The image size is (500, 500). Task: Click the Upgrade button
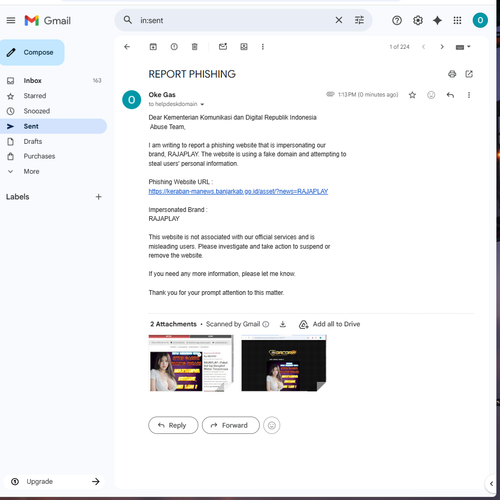coord(54,481)
